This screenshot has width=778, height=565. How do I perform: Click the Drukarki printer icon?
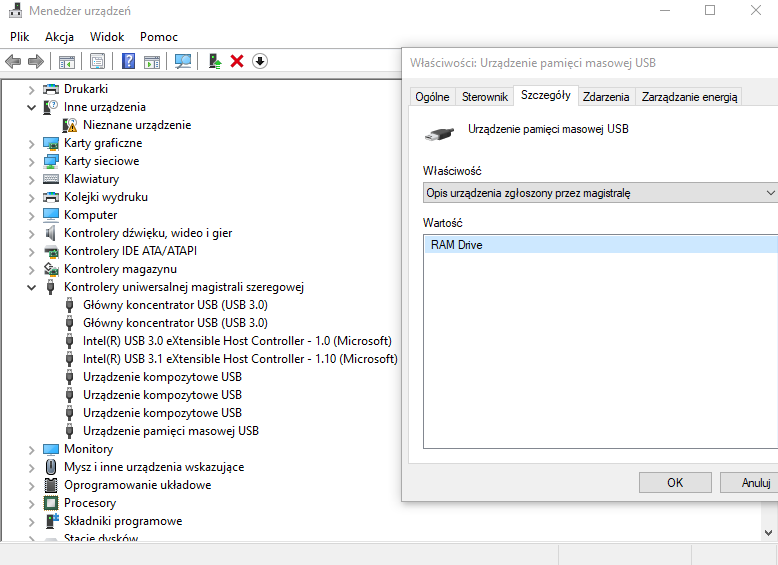[51, 89]
